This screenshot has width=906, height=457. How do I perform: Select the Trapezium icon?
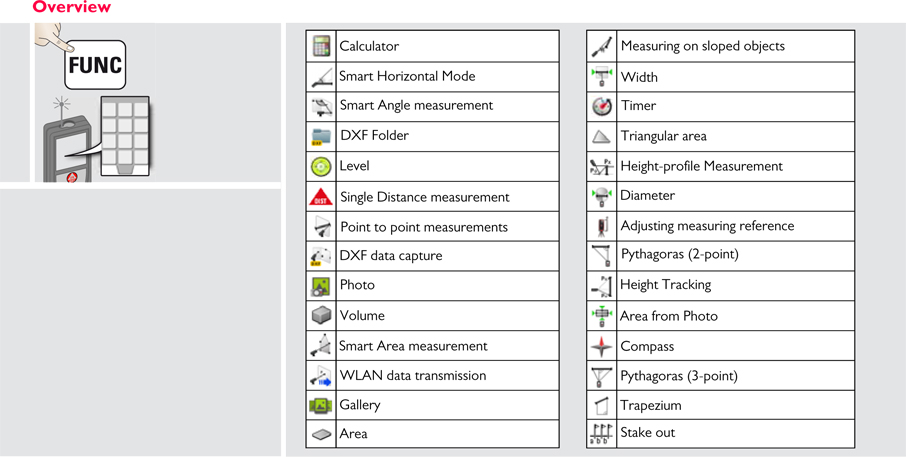(601, 406)
